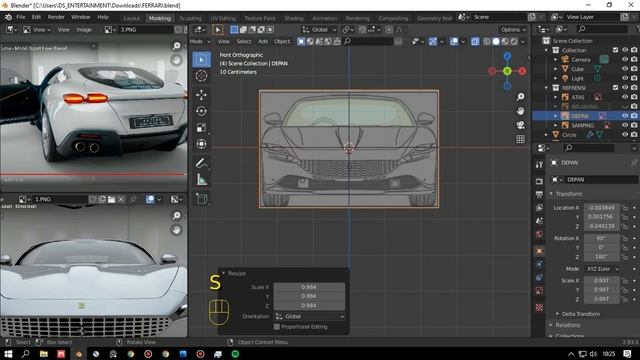The width and height of the screenshot is (640, 360).
Task: Click the outliner search field
Action: [x=602, y=29]
